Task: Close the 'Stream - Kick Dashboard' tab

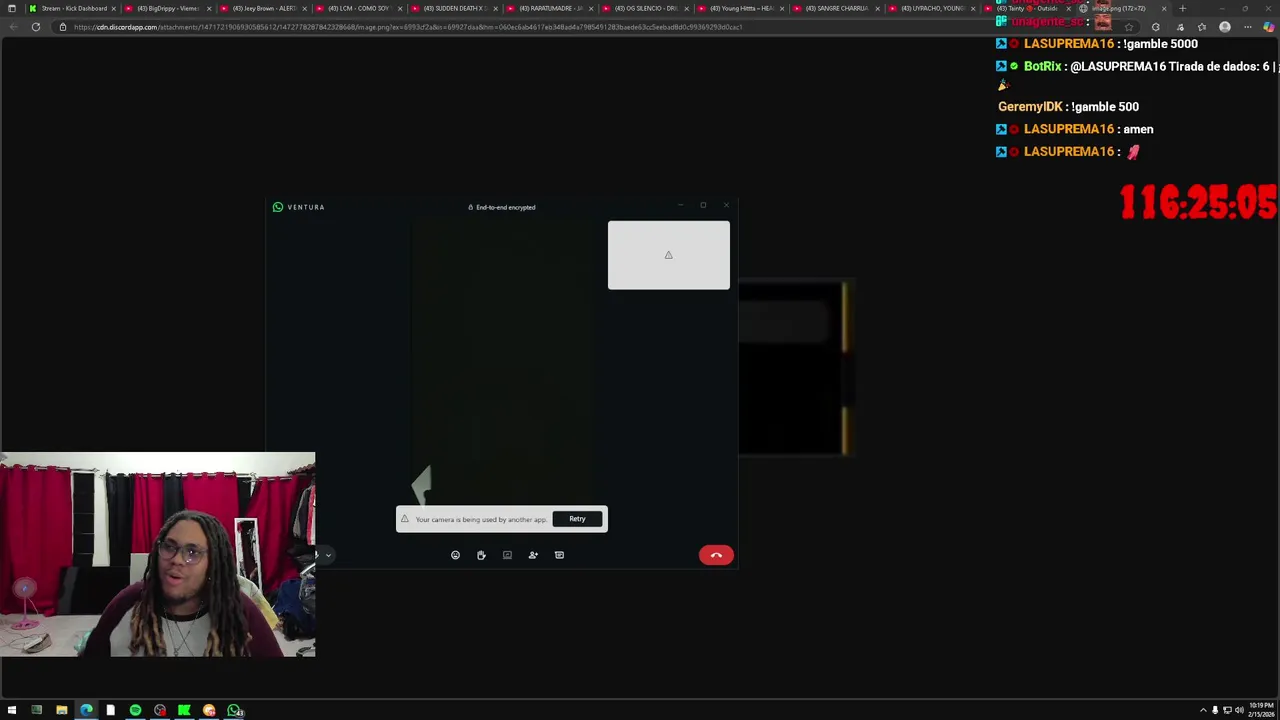Action: (x=113, y=8)
